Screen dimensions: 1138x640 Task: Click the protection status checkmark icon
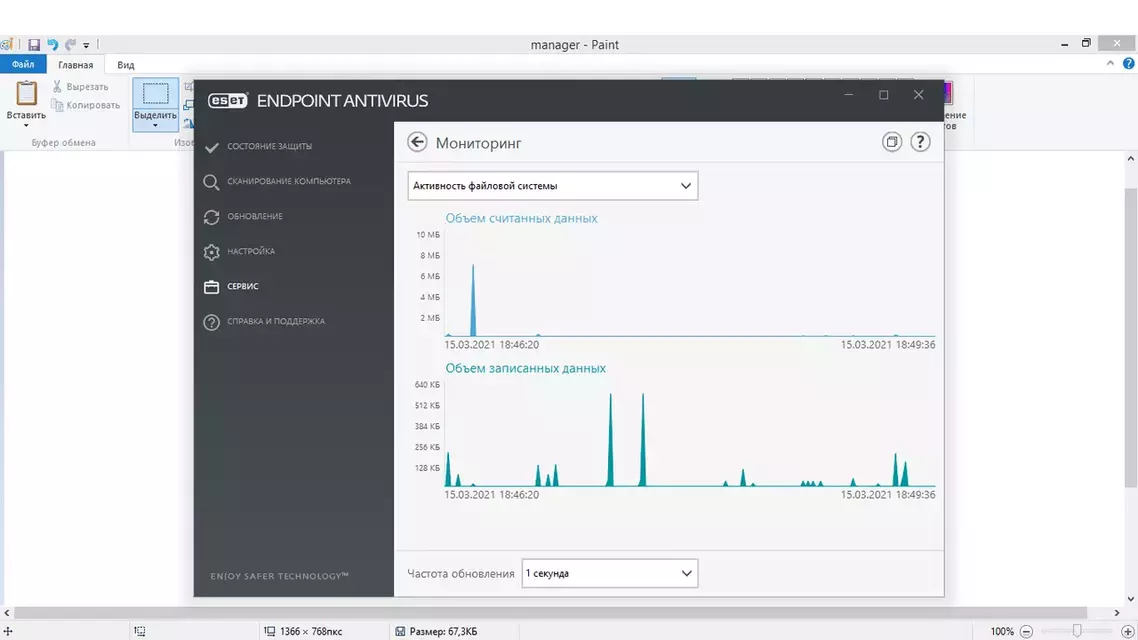(x=211, y=147)
